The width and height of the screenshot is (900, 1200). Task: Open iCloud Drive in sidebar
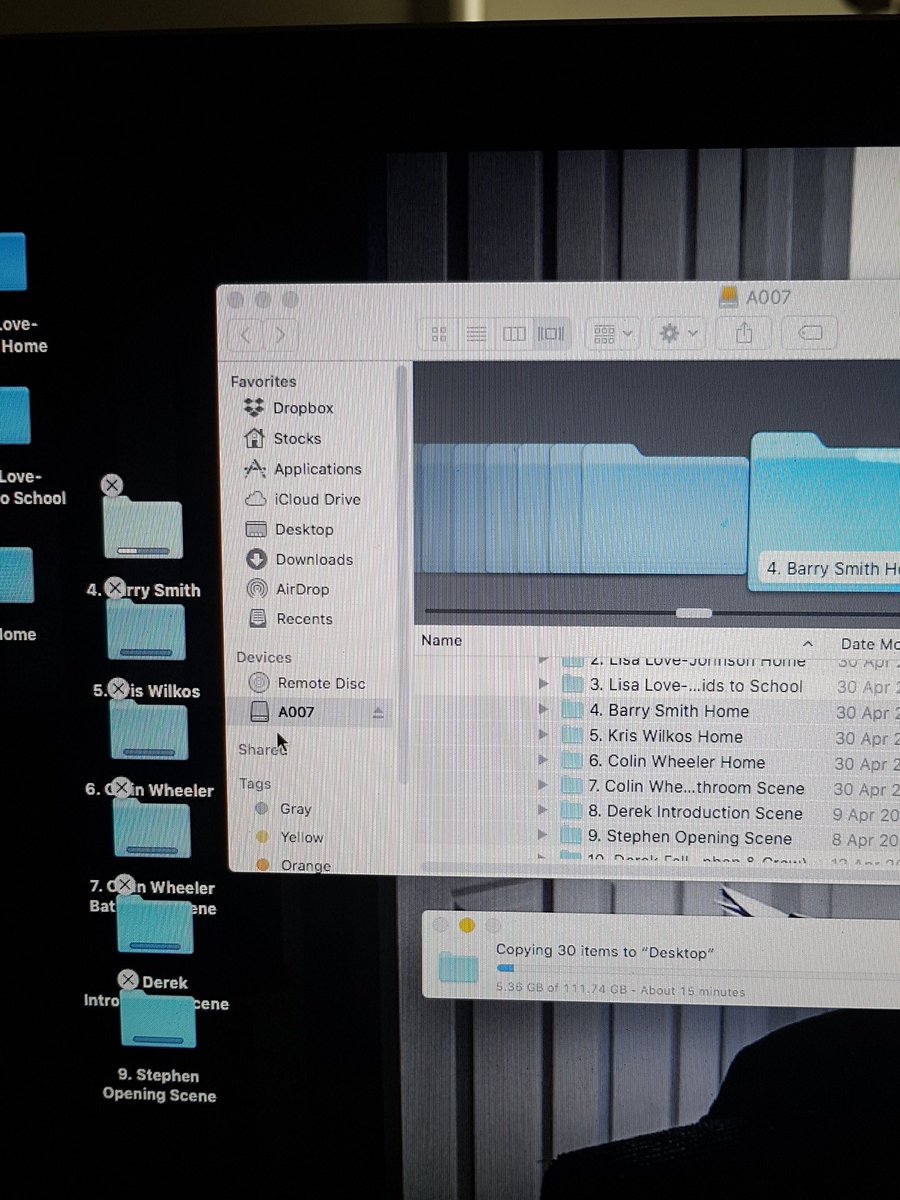317,499
